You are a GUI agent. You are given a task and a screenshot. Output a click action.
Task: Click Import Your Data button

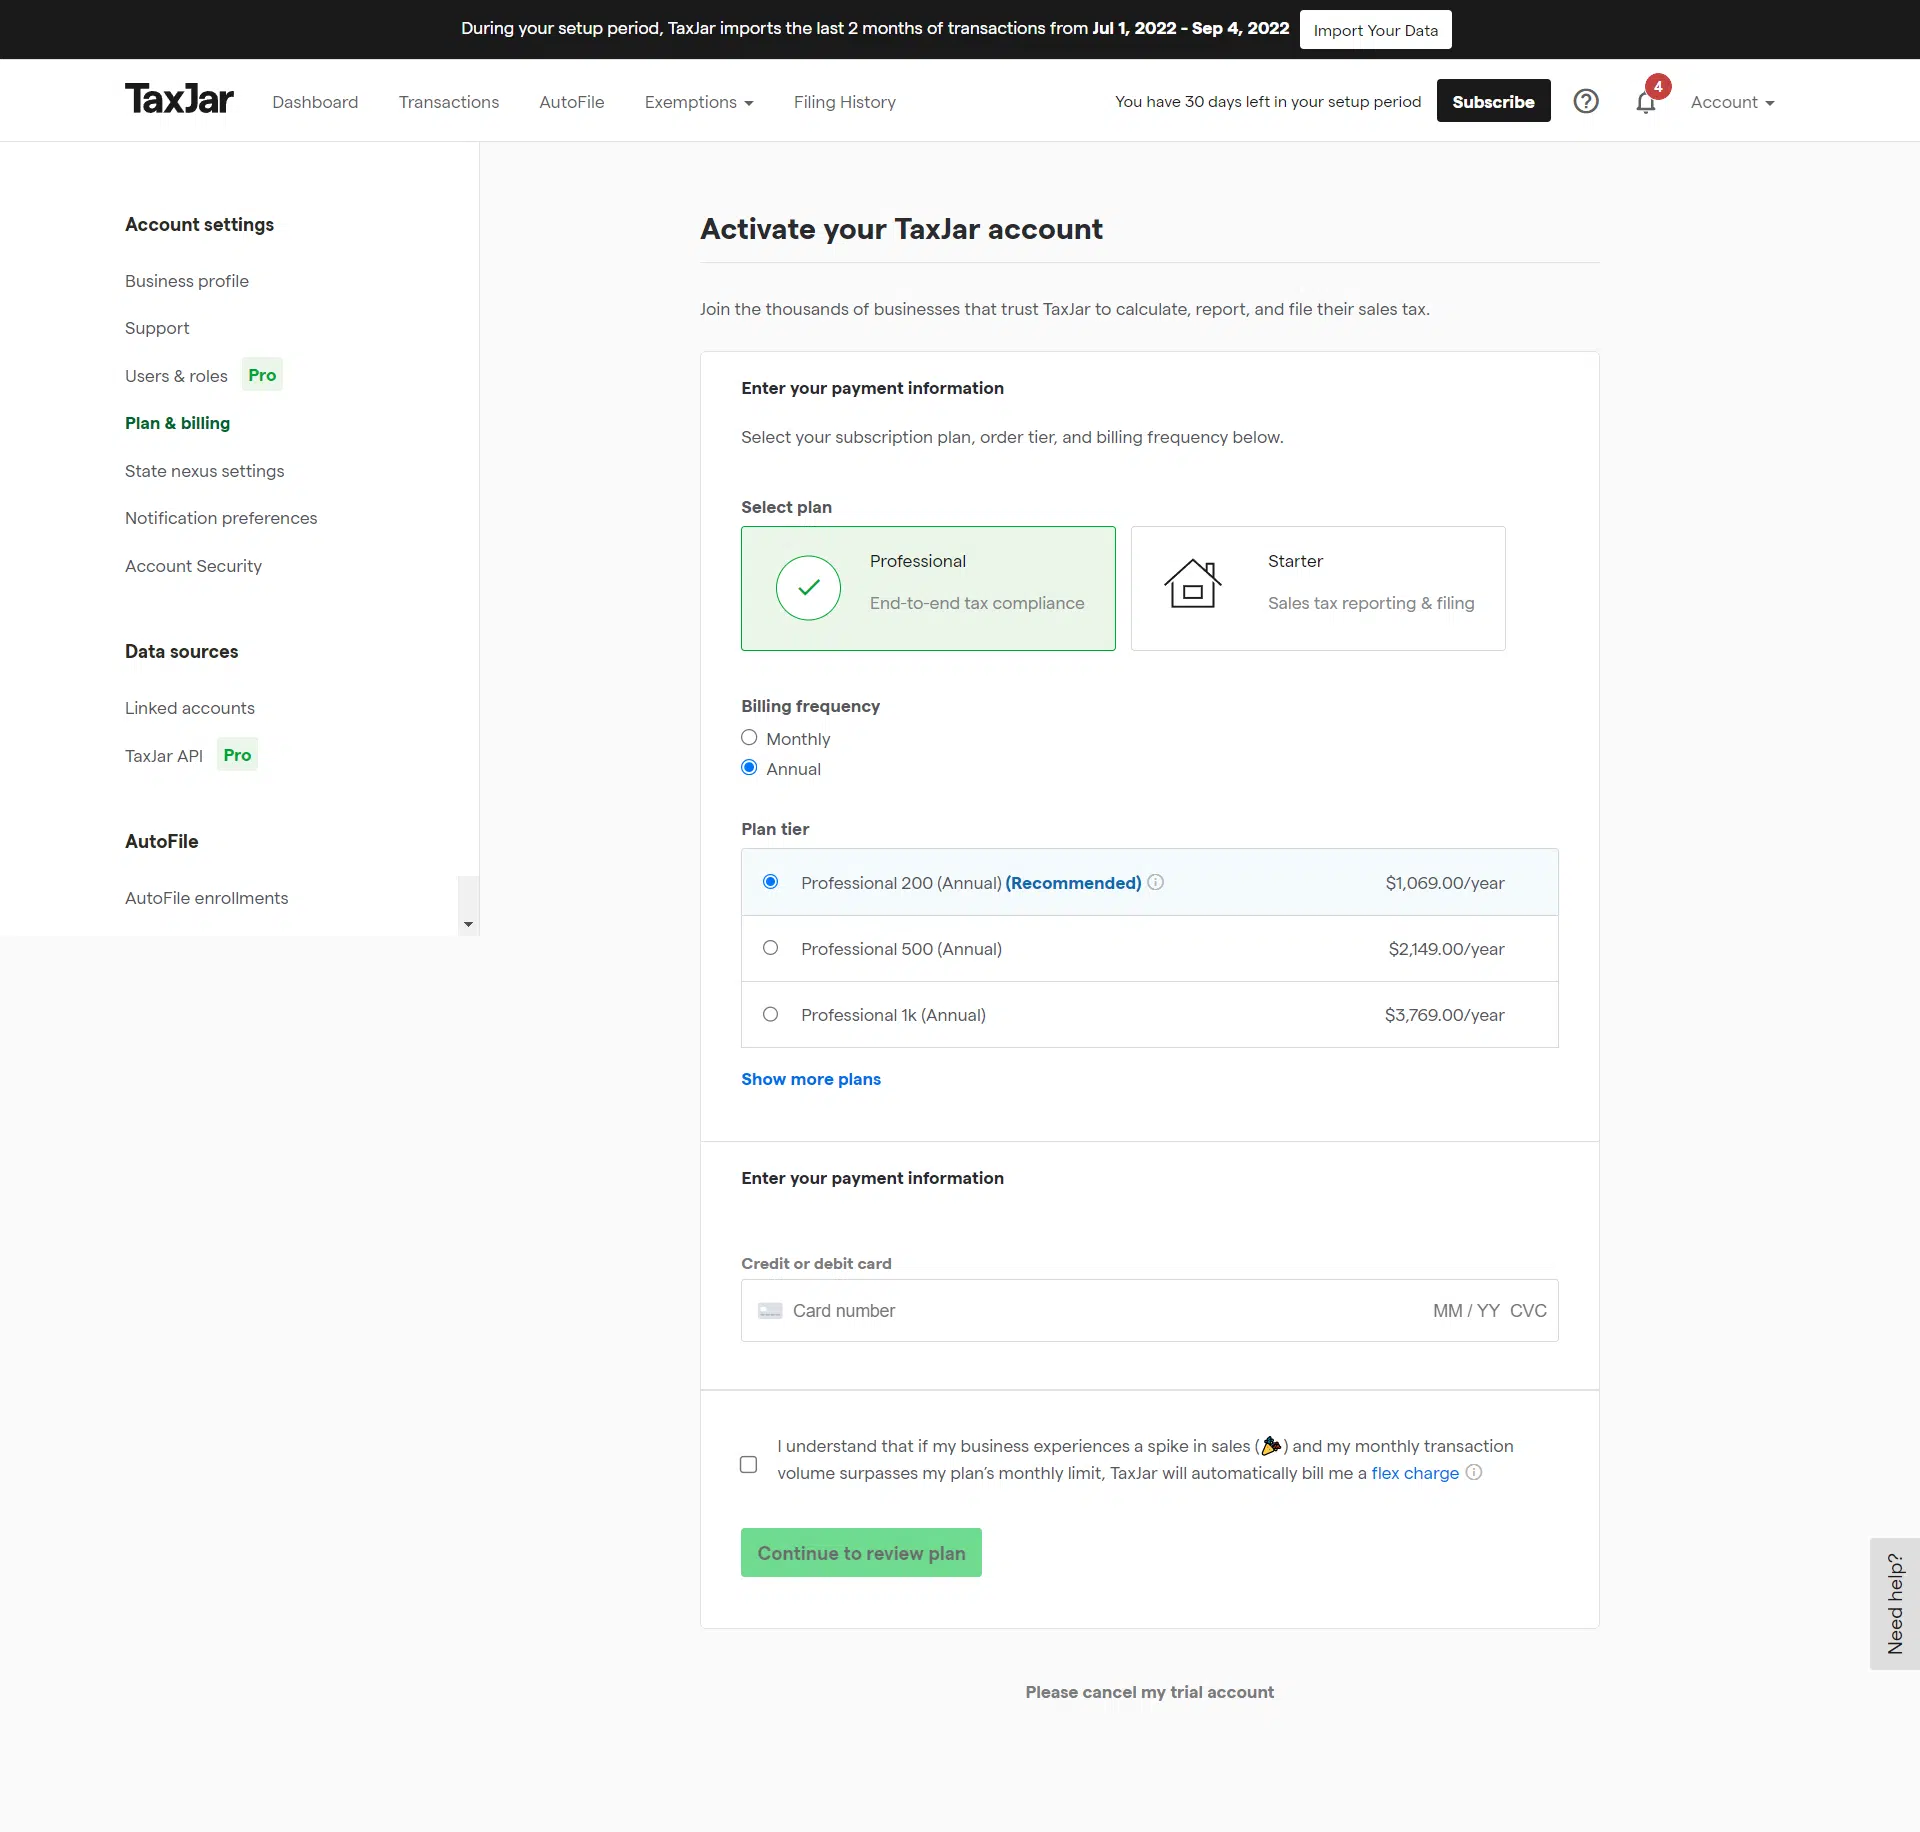1376,30
